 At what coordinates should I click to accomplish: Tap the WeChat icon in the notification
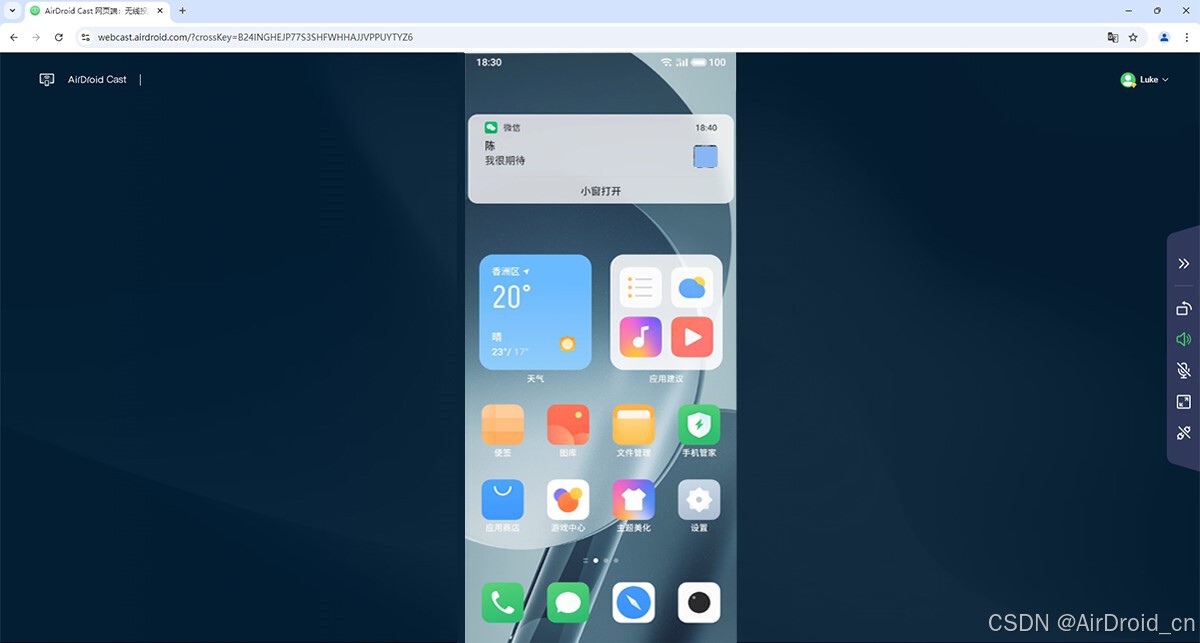(491, 128)
